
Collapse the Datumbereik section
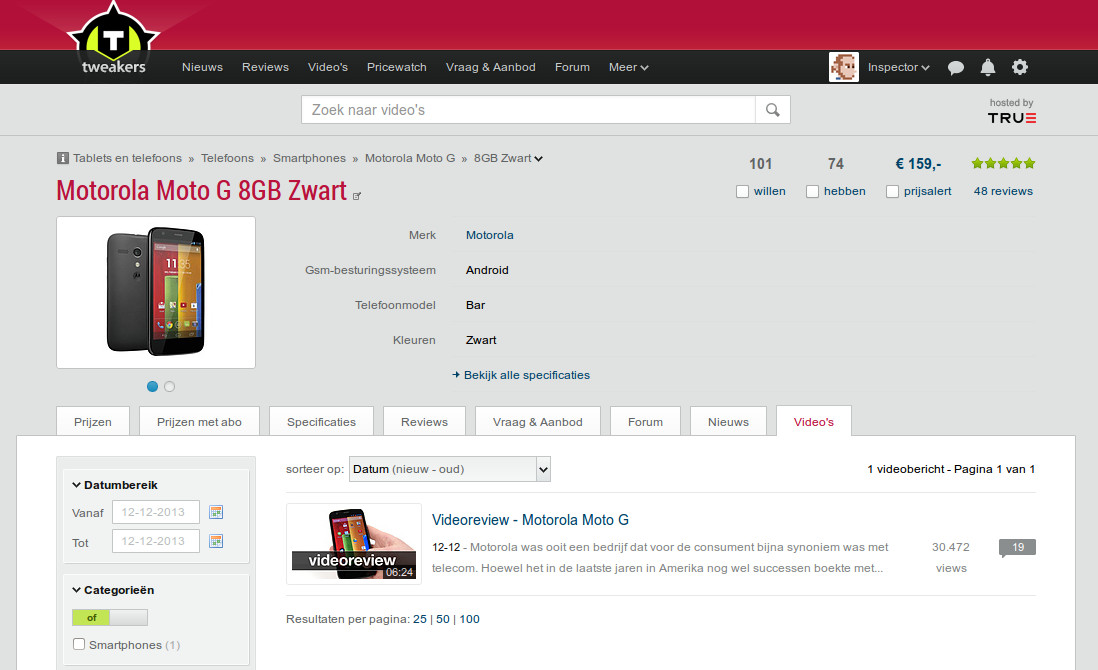[115, 485]
